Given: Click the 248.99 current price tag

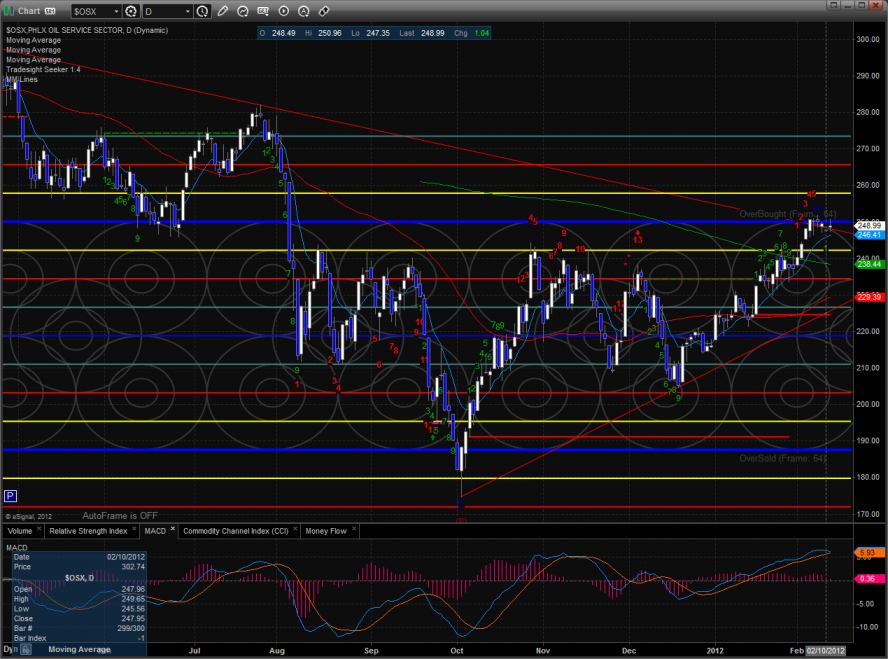Looking at the screenshot, I should [869, 225].
